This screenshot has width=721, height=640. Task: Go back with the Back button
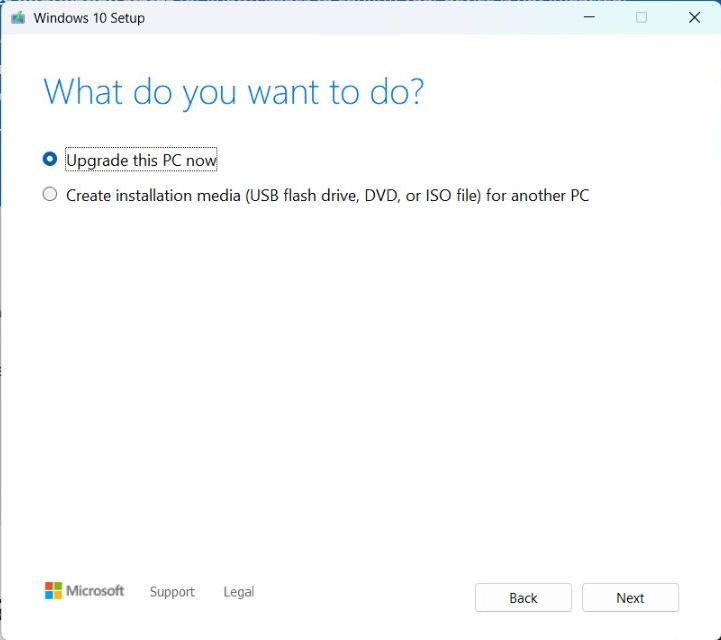pyautogui.click(x=523, y=597)
